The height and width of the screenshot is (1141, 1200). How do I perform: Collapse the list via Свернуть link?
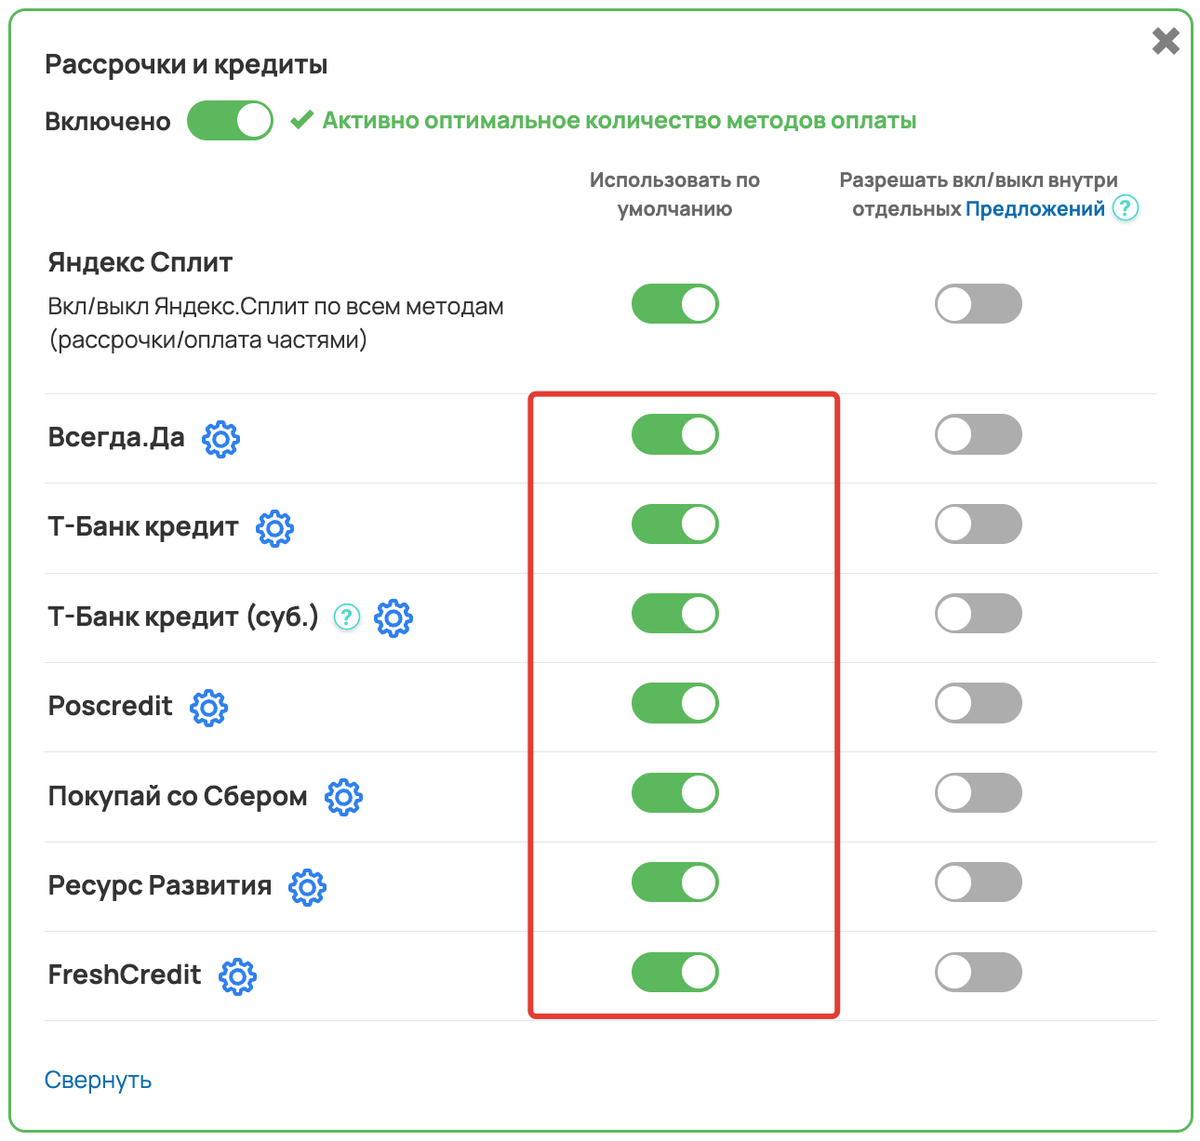[98, 1080]
